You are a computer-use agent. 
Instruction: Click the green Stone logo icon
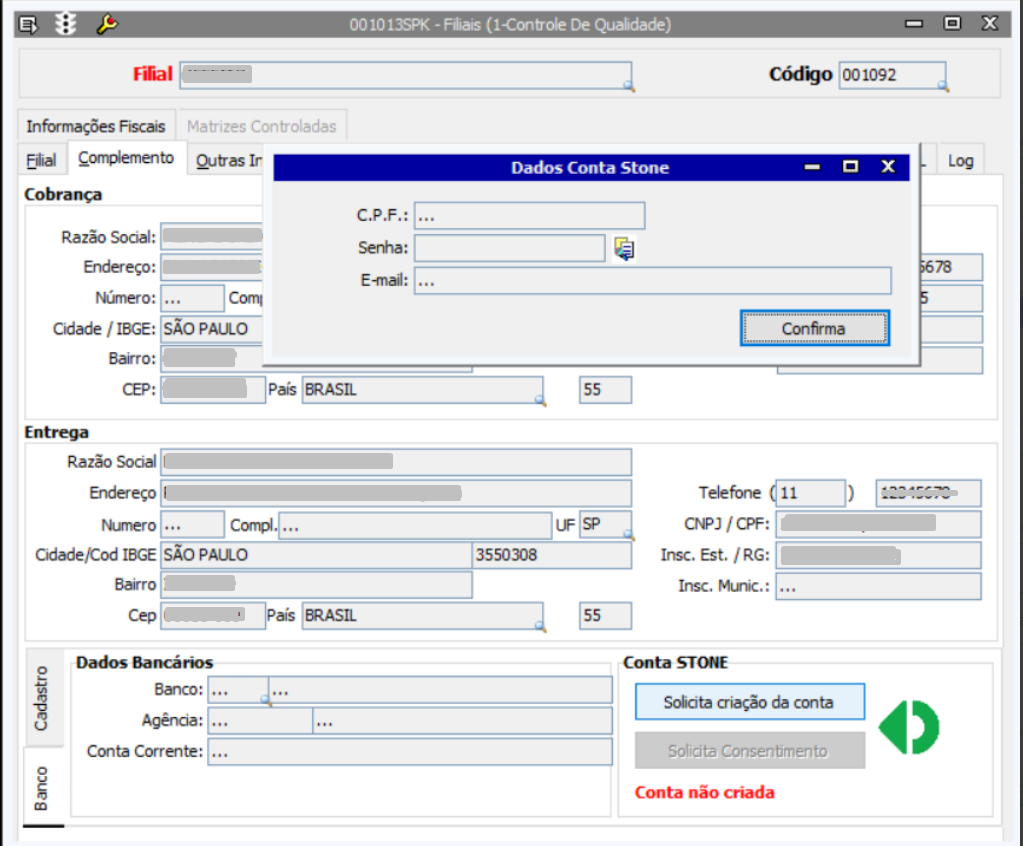[x=909, y=727]
